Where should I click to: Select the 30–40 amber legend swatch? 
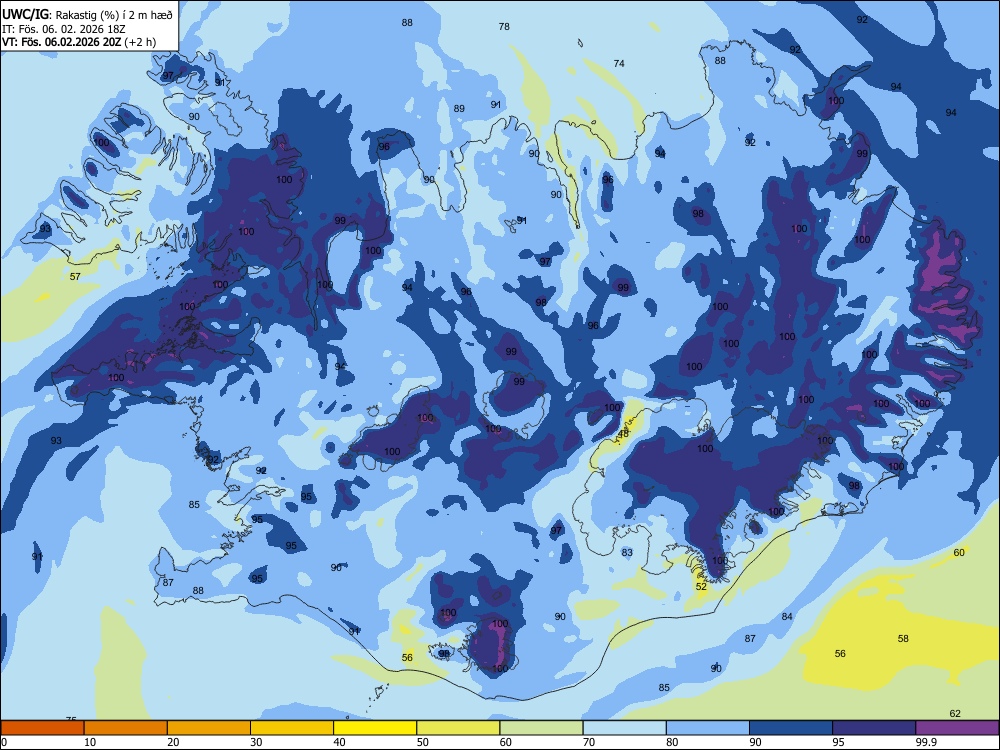[x=292, y=728]
